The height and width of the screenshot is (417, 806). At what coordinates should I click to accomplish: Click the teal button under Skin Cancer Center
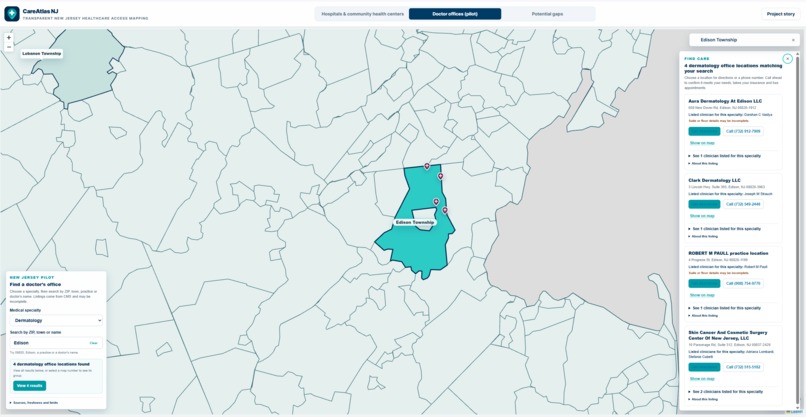[704, 367]
